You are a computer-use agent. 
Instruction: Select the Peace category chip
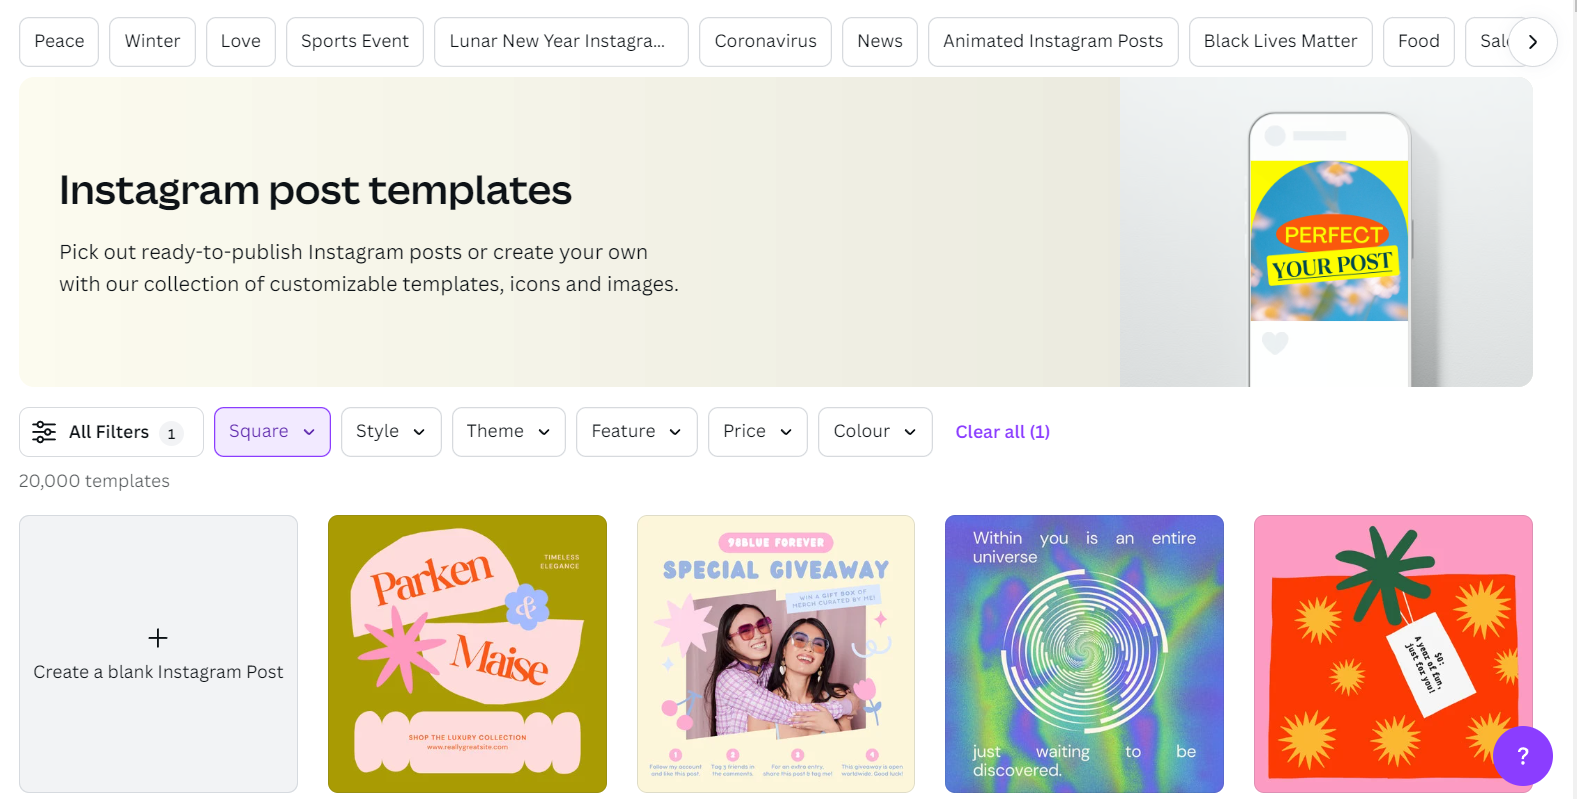[59, 42]
